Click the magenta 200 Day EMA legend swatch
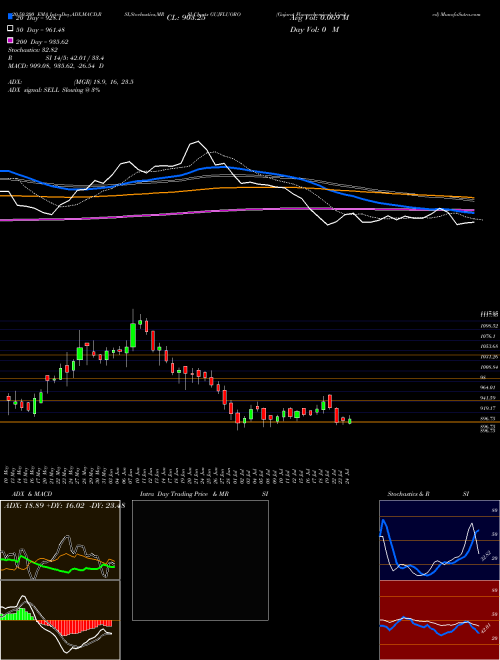The height and width of the screenshot is (660, 500). tap(10, 40)
